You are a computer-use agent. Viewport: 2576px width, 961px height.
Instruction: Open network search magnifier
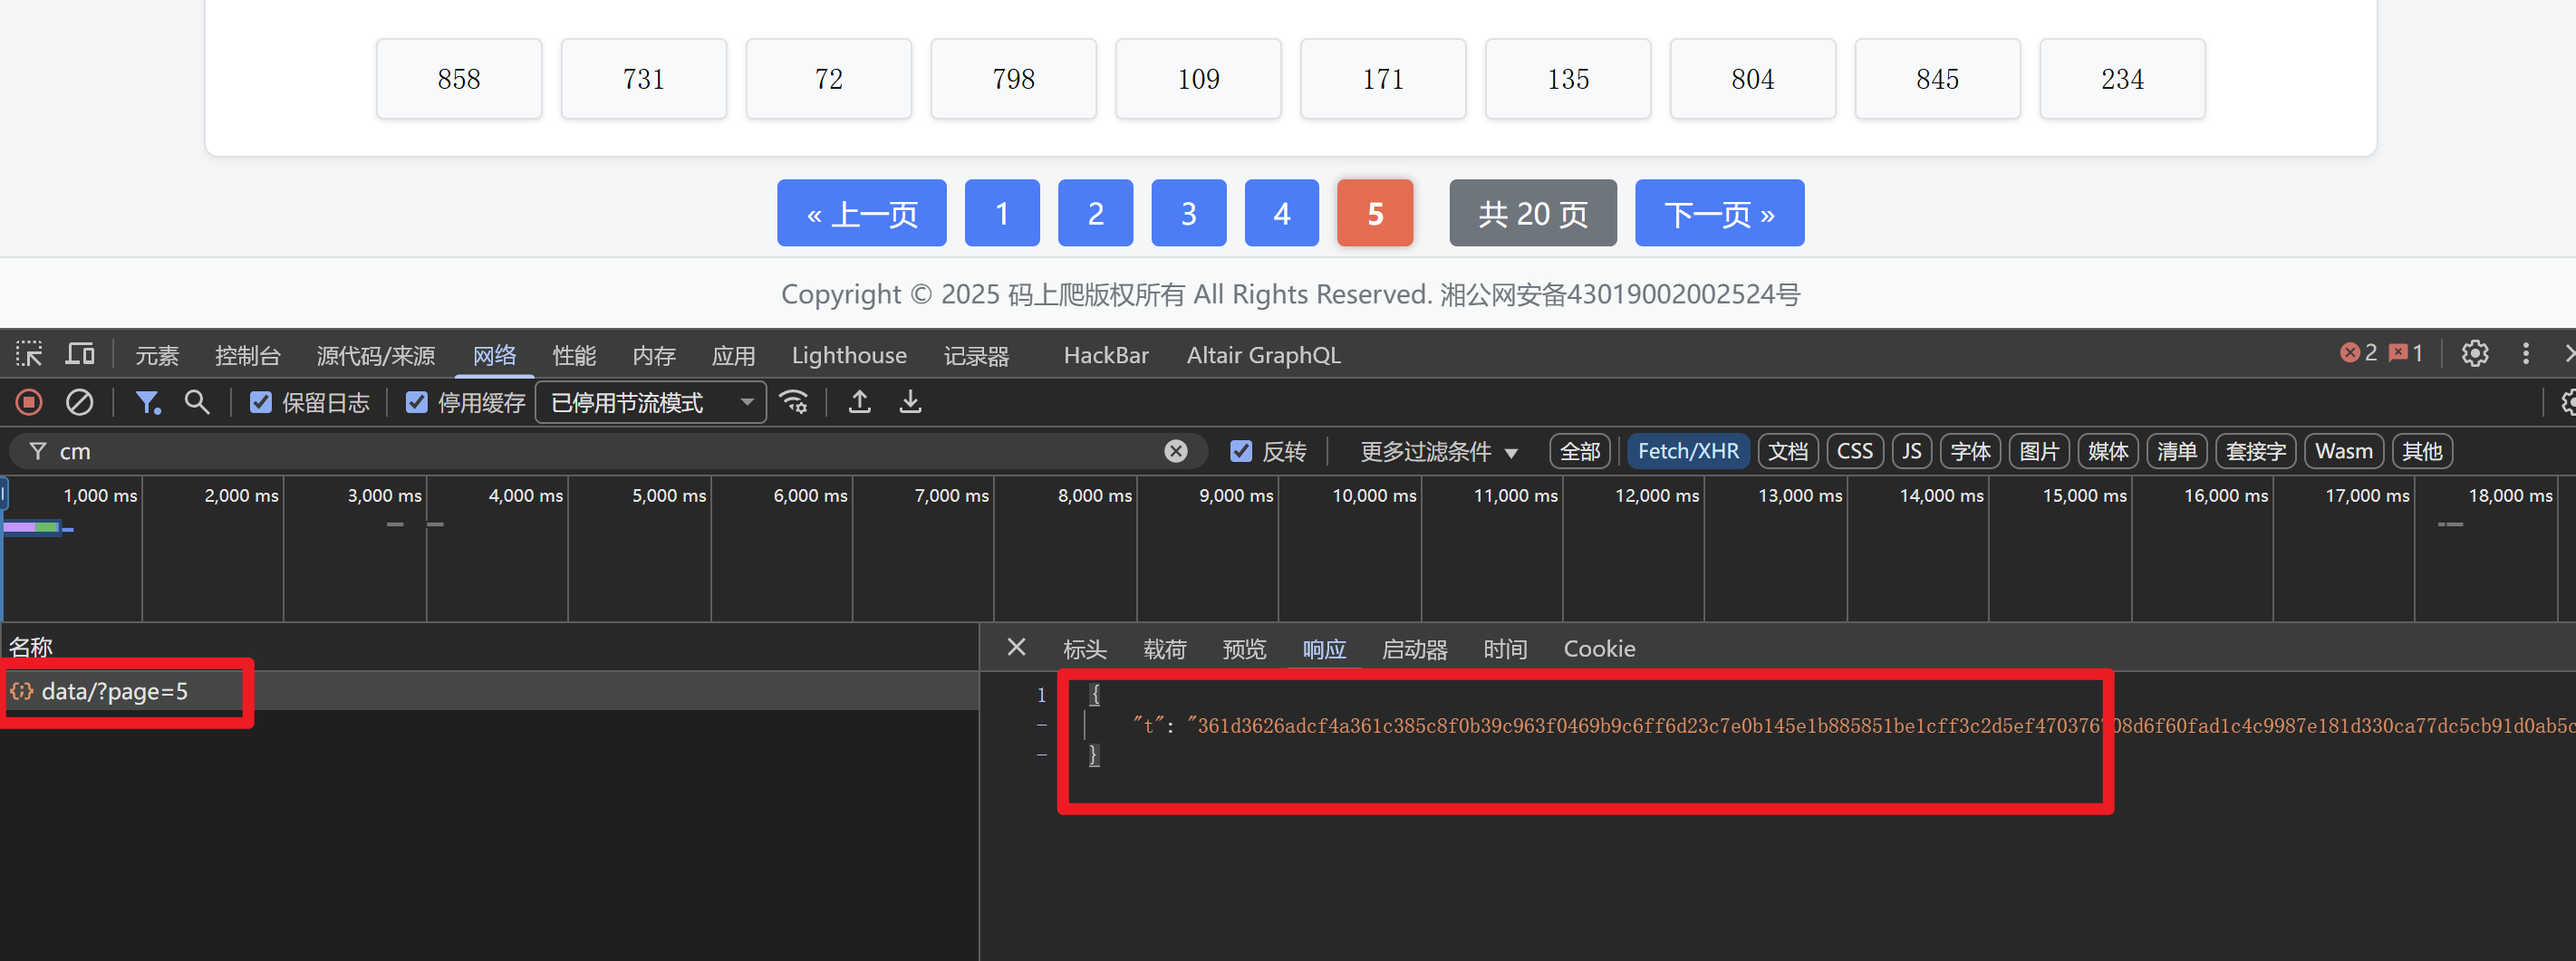(x=197, y=402)
